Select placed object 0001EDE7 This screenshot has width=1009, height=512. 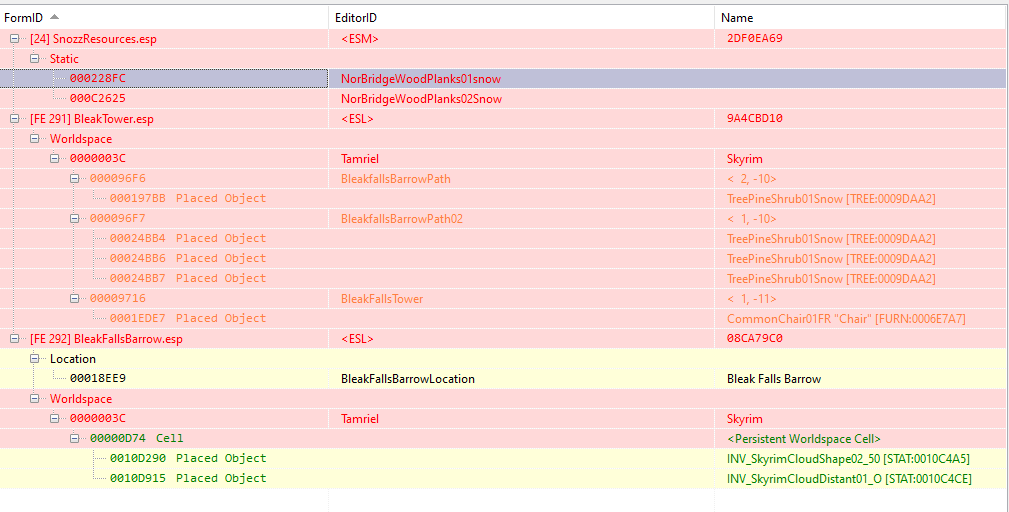188,318
